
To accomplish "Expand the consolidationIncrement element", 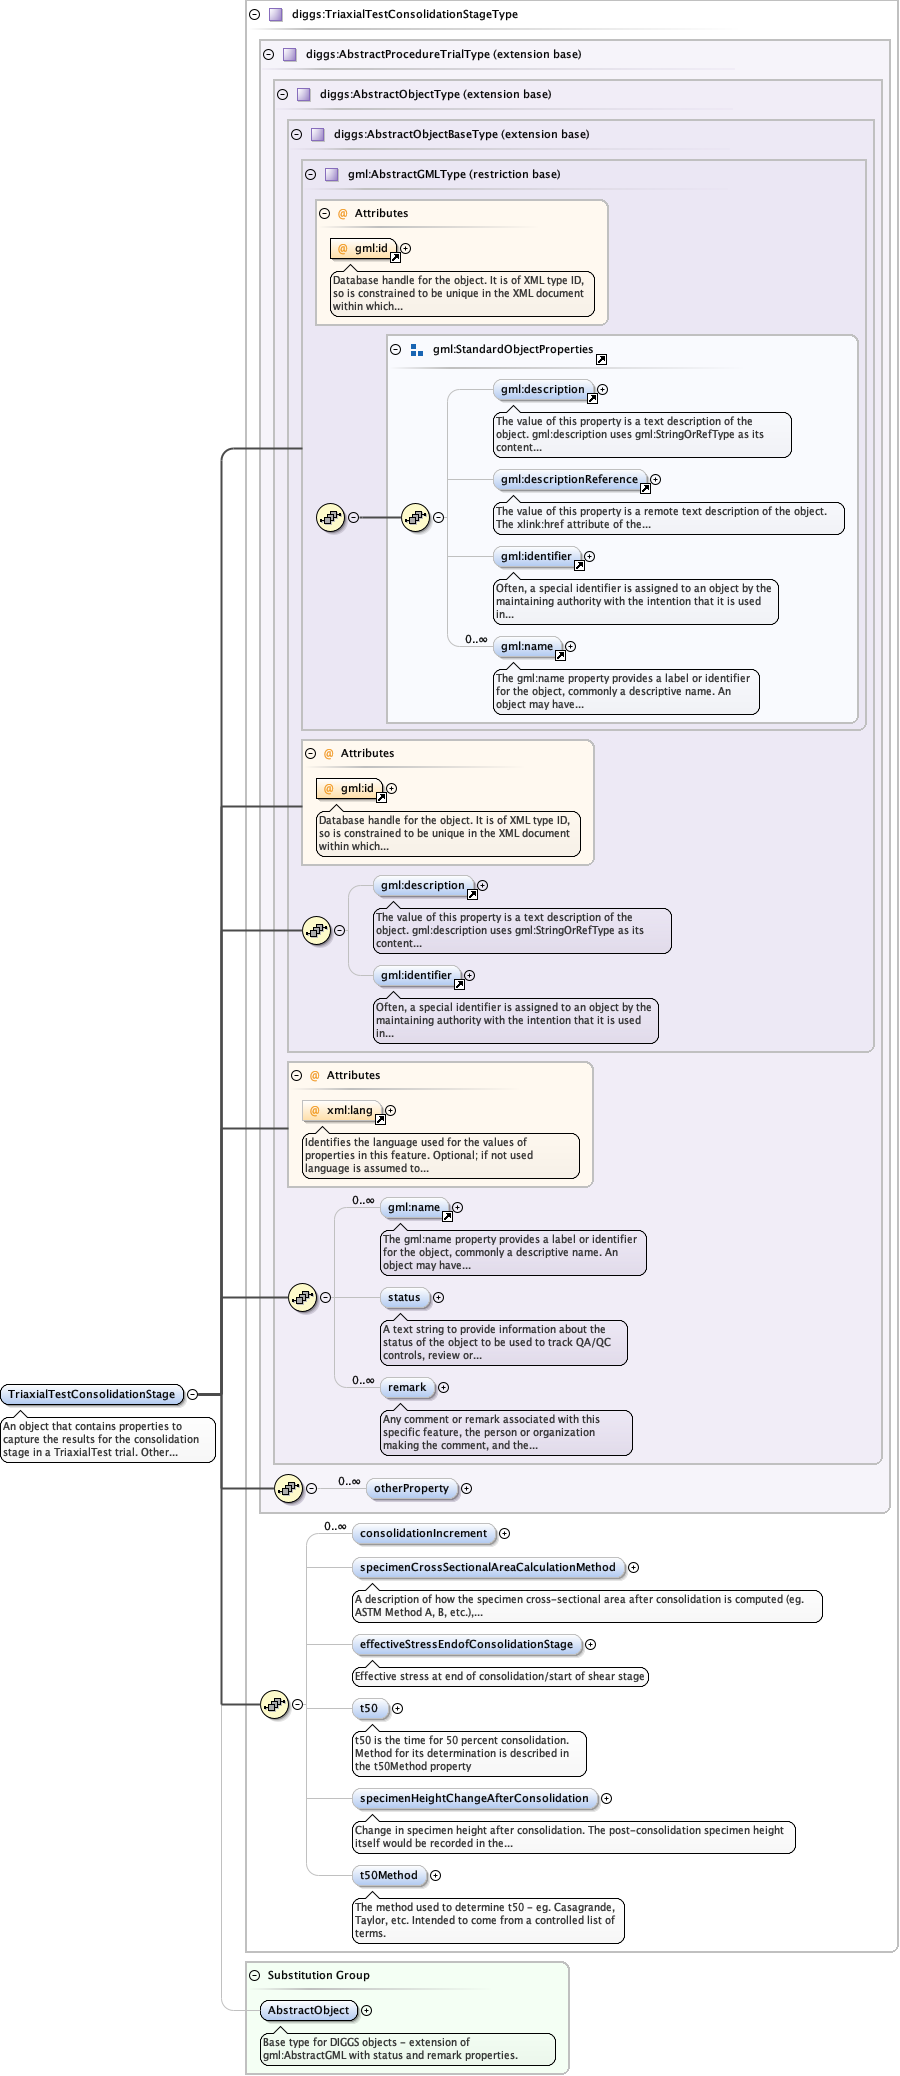I will tap(504, 1533).
